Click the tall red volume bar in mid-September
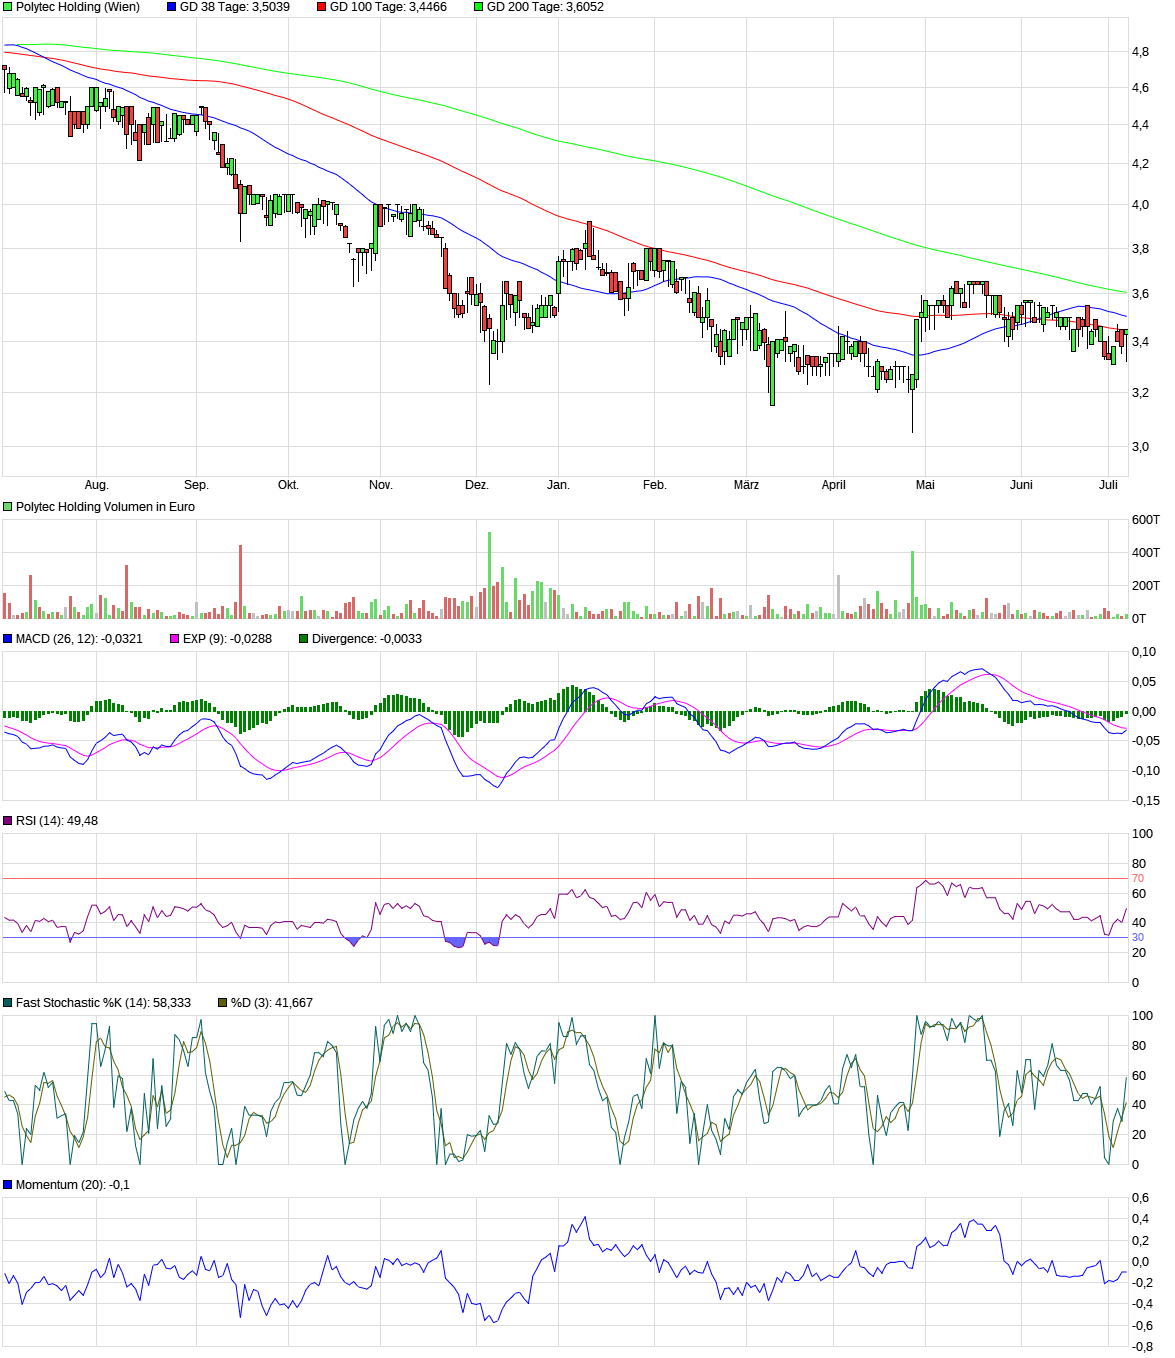This screenshot has width=1175, height=1358. coord(240,582)
